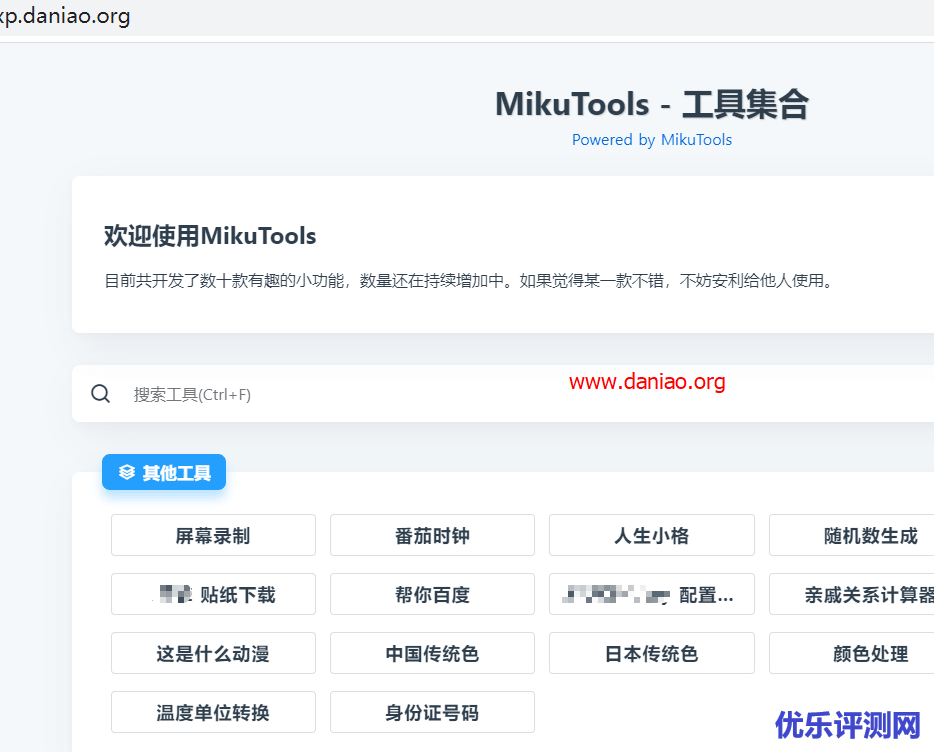Open the 屏幕录制 tool
The image size is (934, 752).
tap(213, 535)
